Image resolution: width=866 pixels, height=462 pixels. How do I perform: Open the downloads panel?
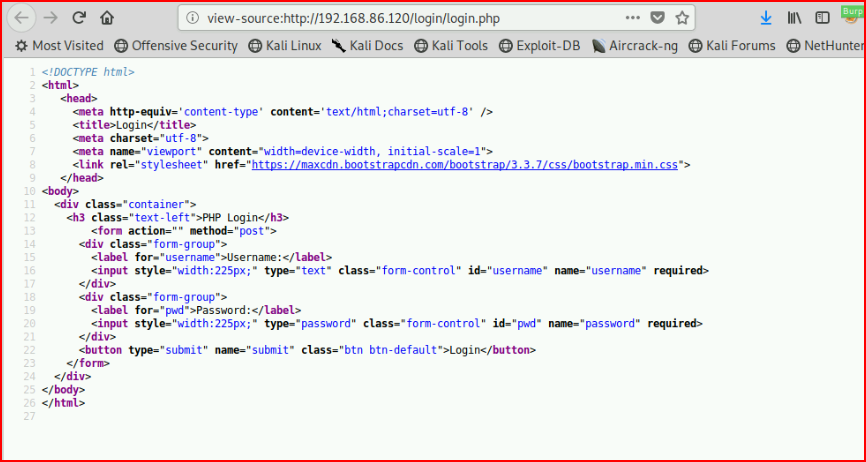[765, 18]
